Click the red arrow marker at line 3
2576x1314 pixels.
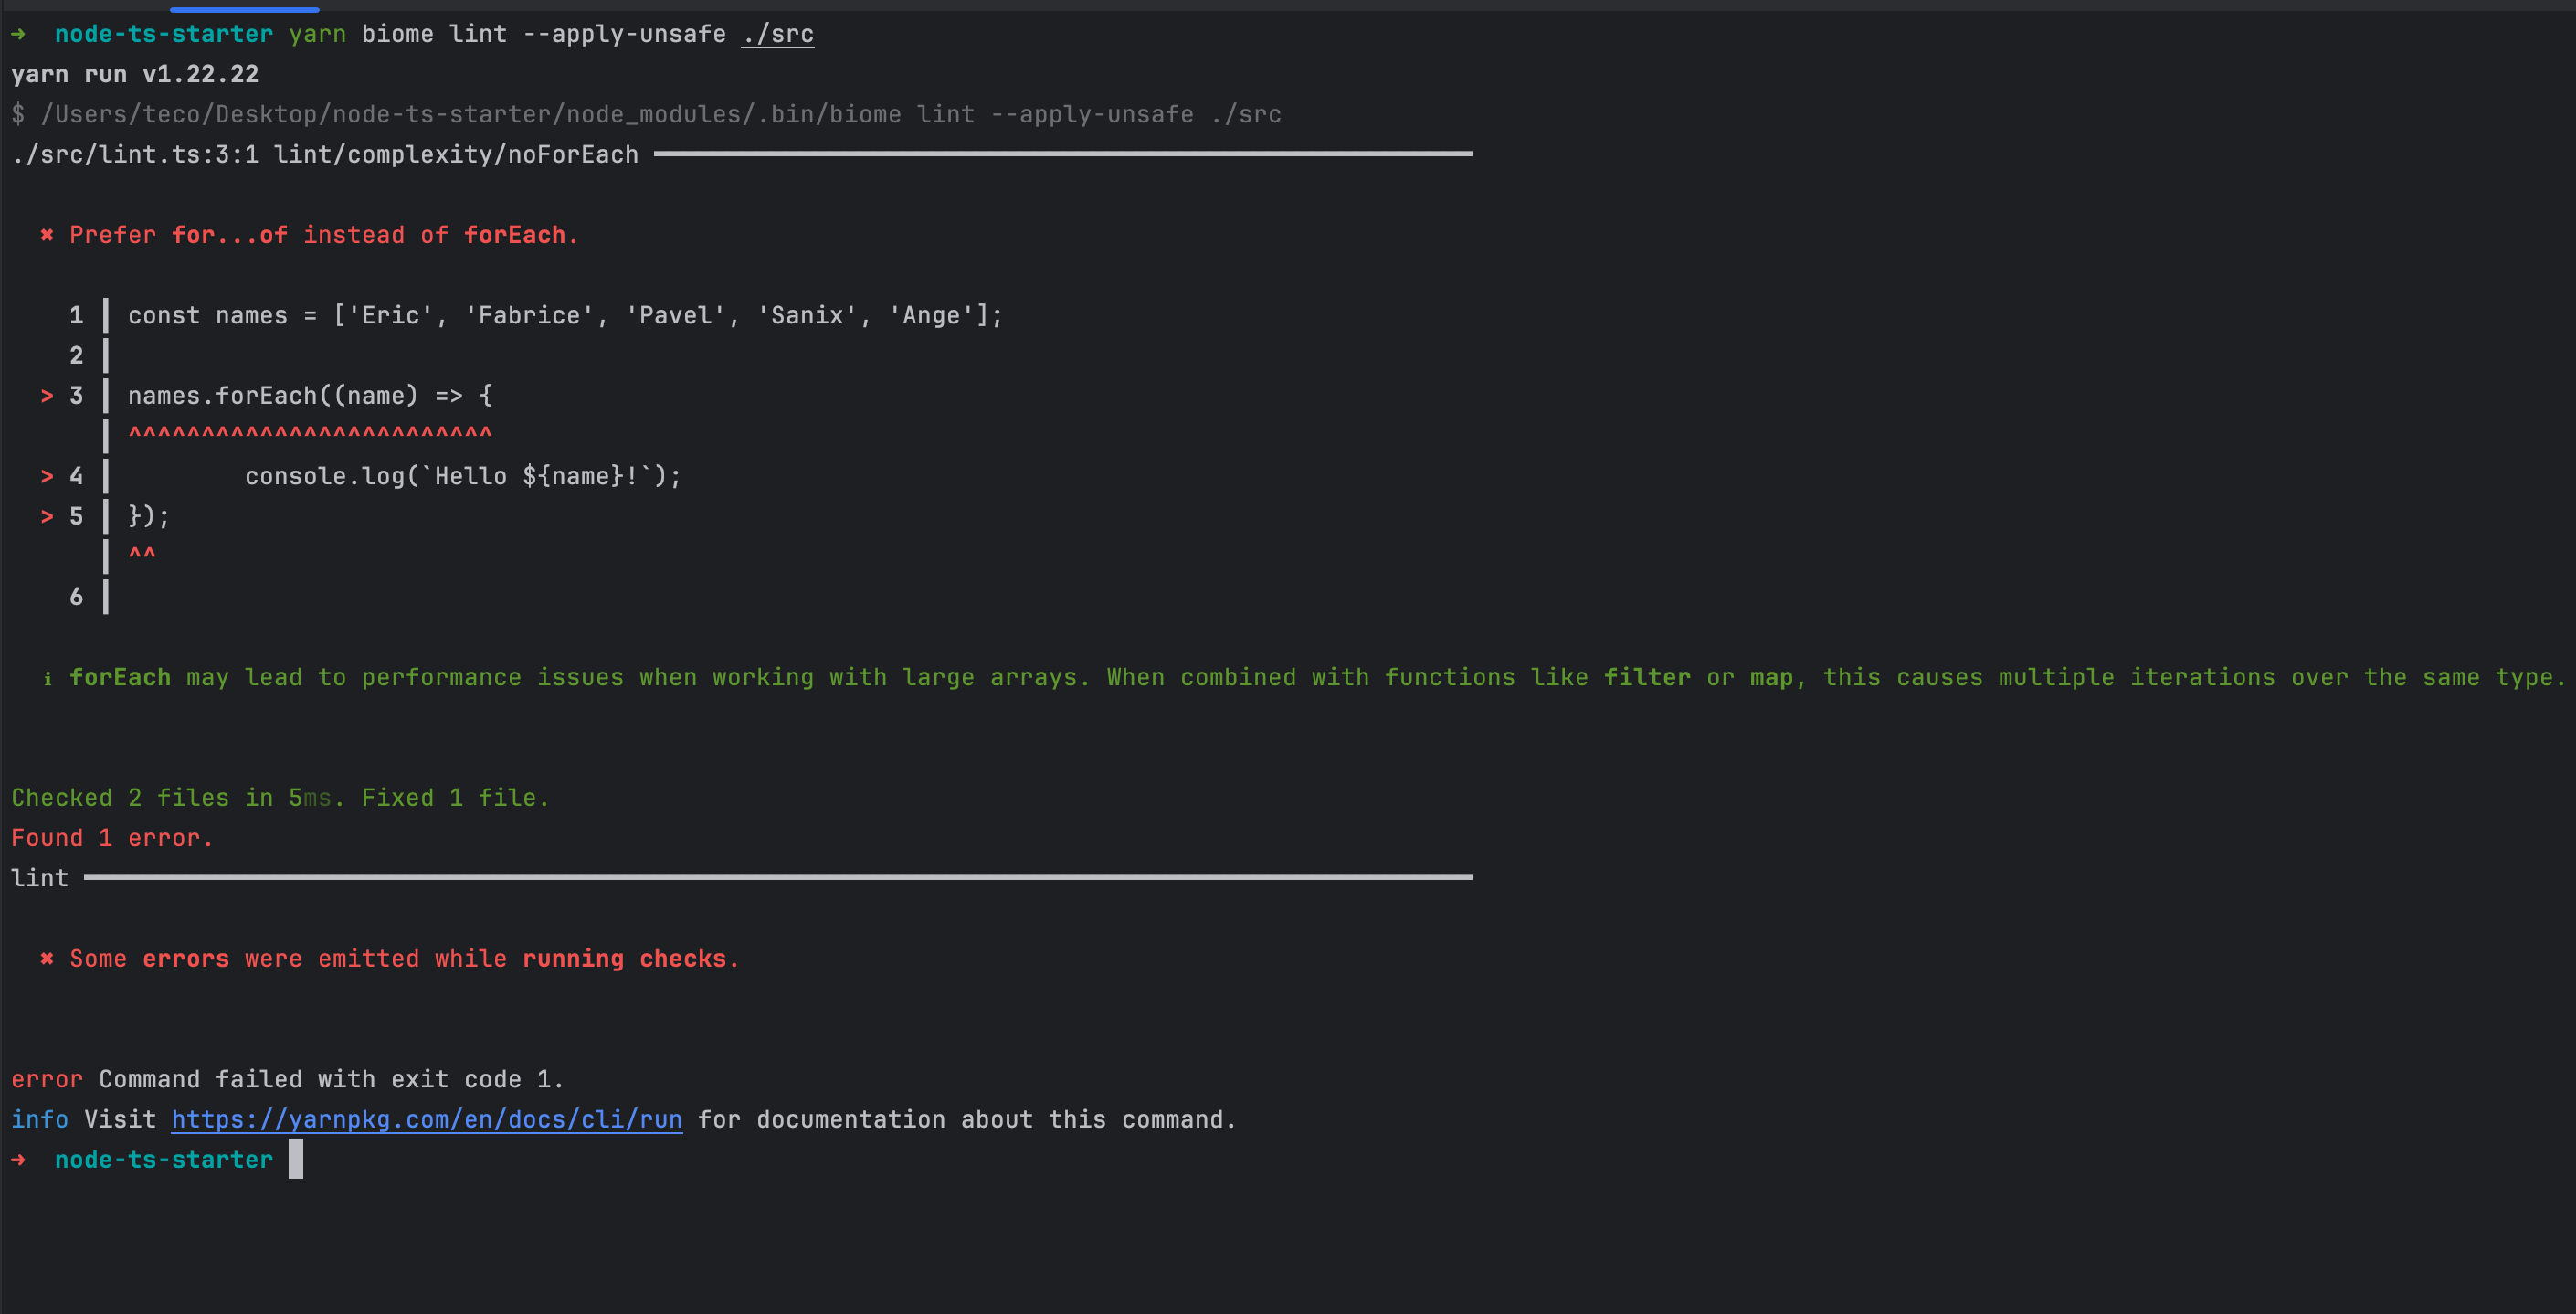click(46, 395)
